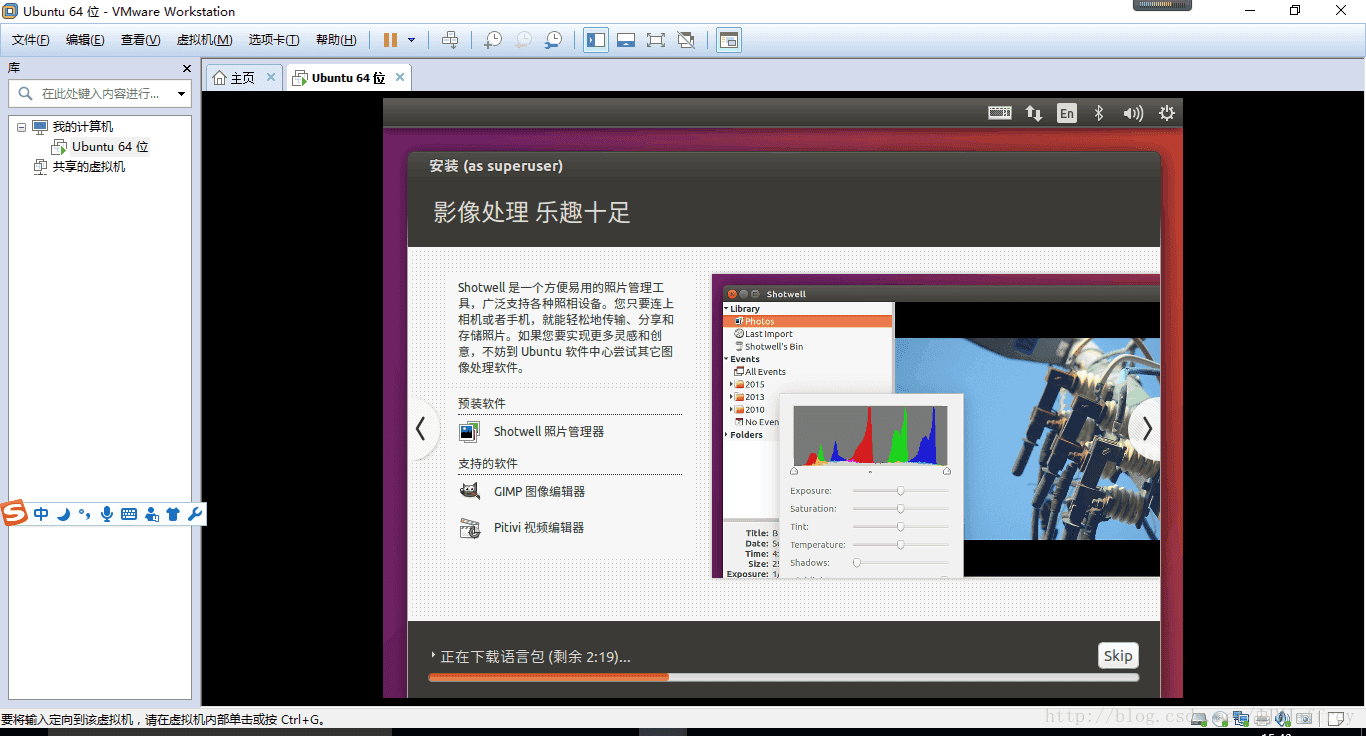This screenshot has height=736, width=1366.
Task: Click the 支持的软件 heading
Action: [x=488, y=464]
